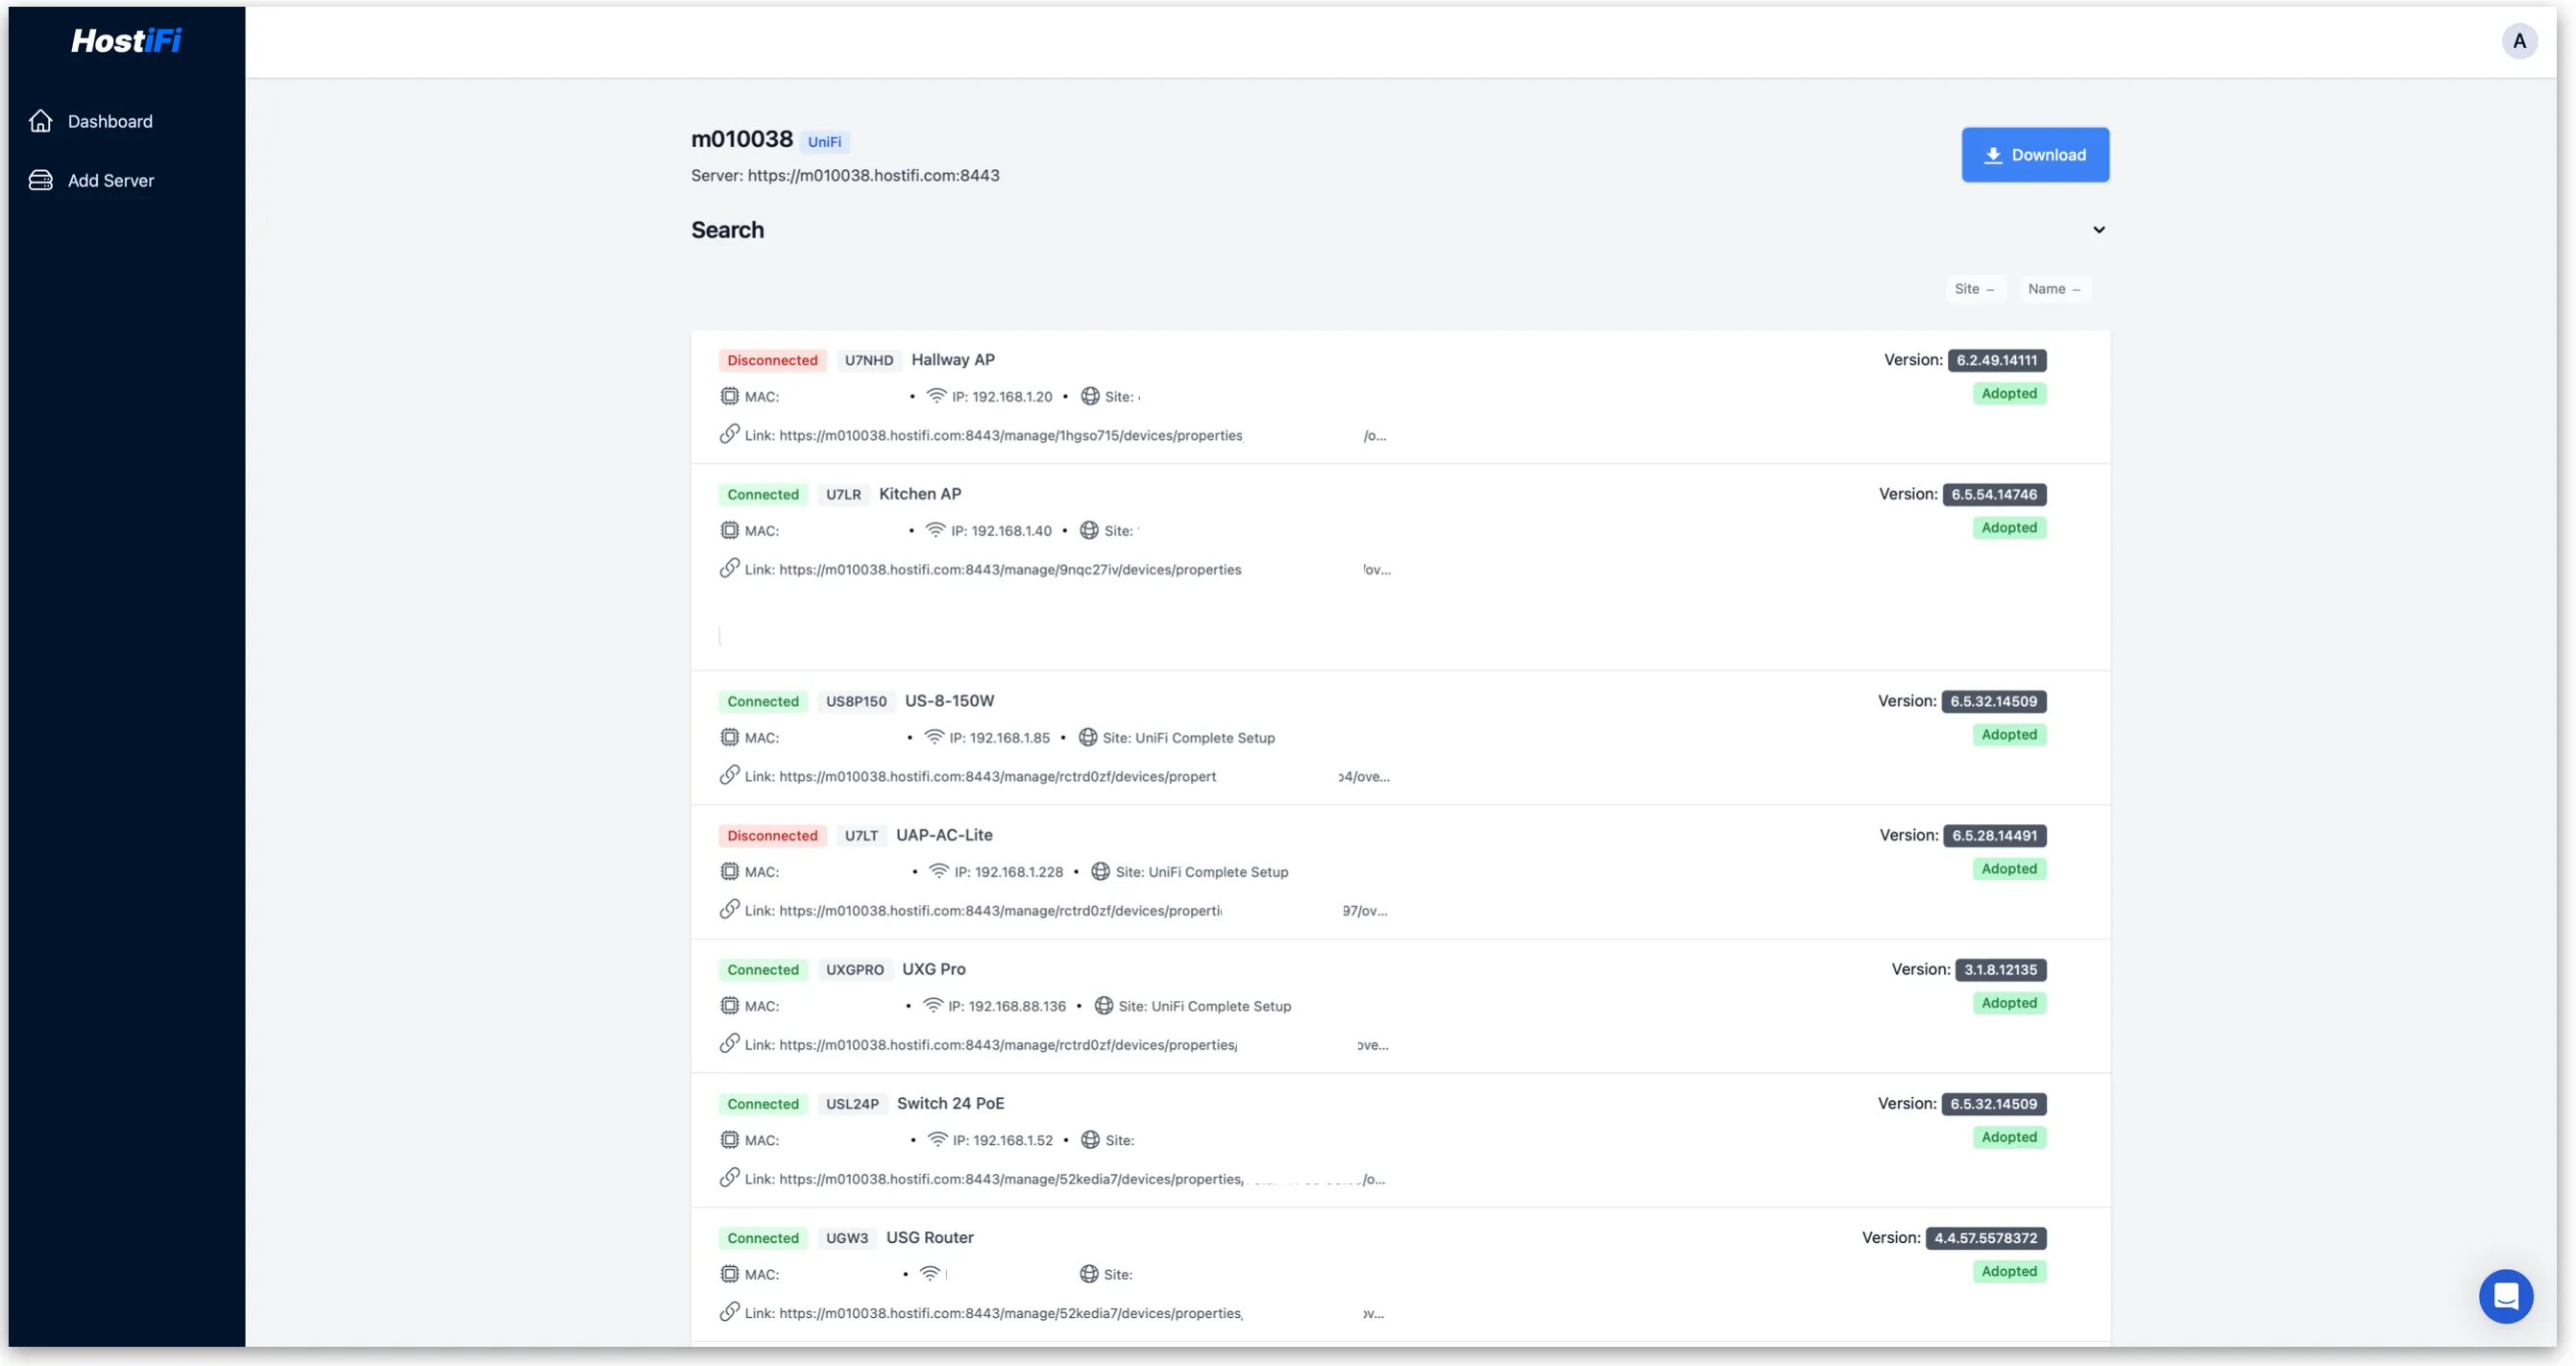
Task: Click the HostiFi logo in the sidebar
Action: (x=125, y=40)
